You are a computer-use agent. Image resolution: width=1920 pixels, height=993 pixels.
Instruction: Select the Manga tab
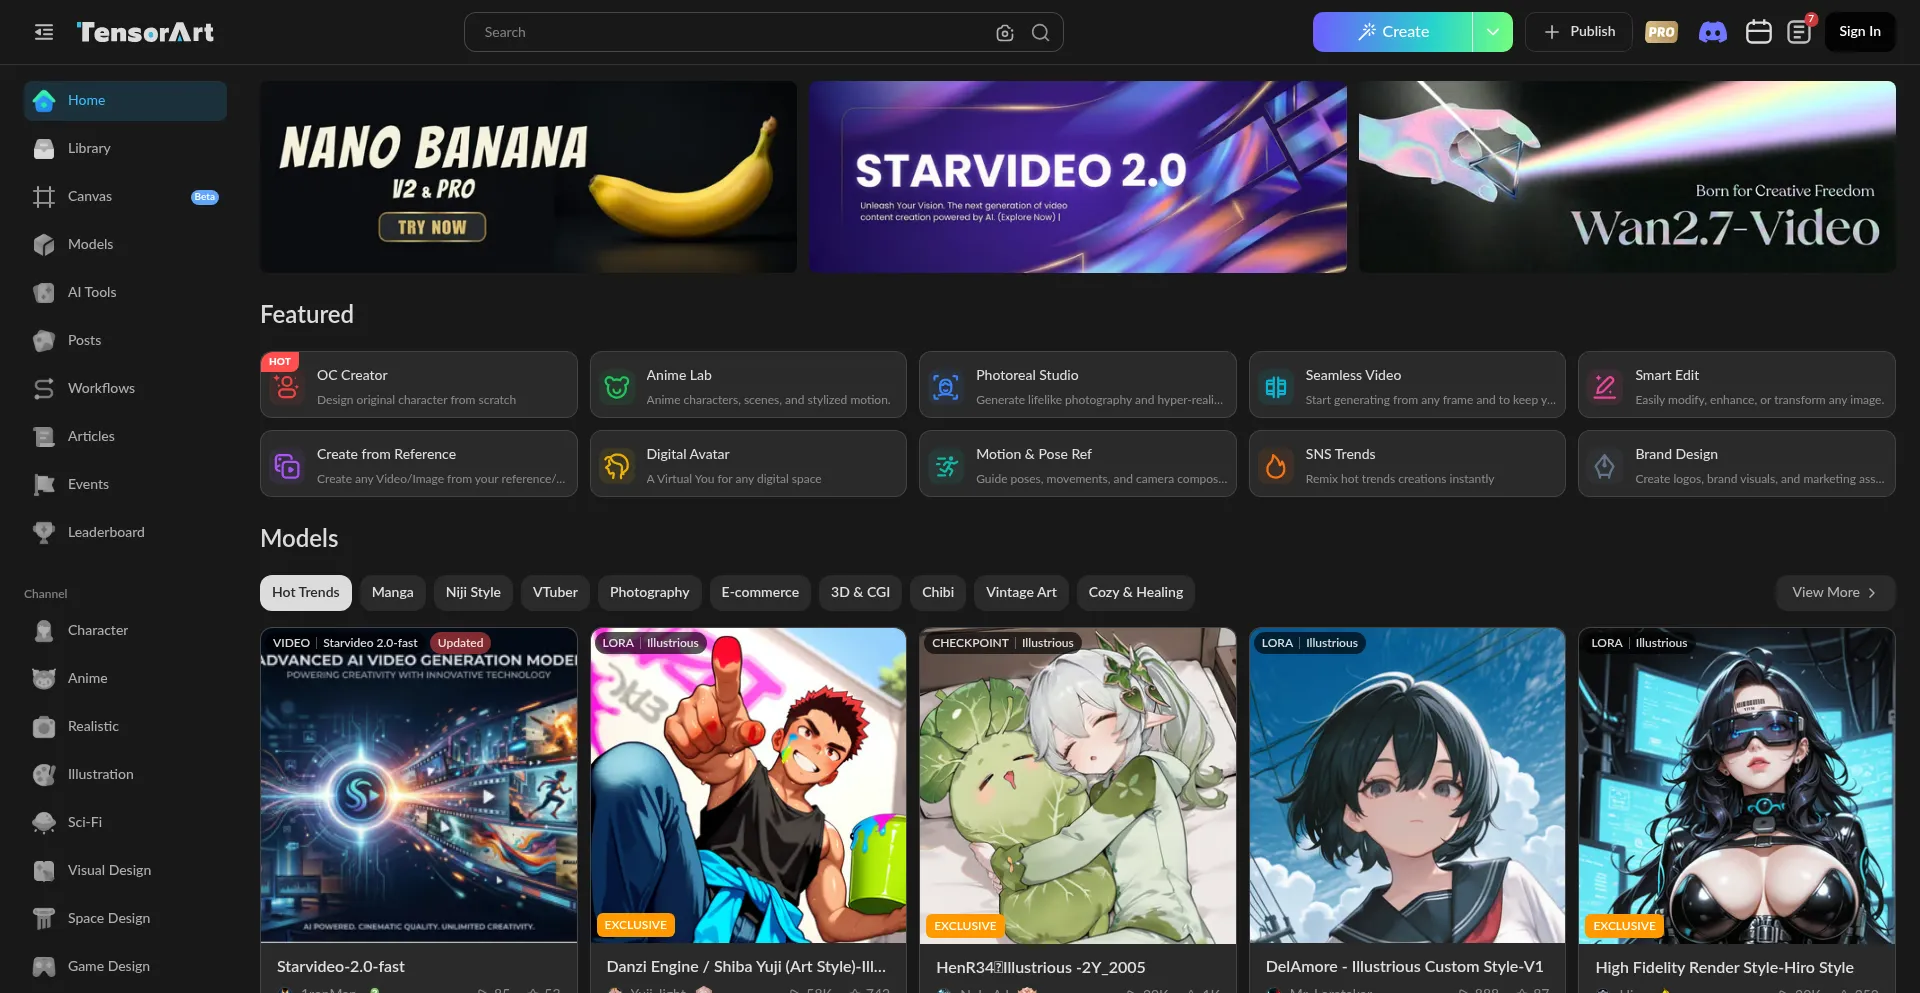(x=393, y=593)
